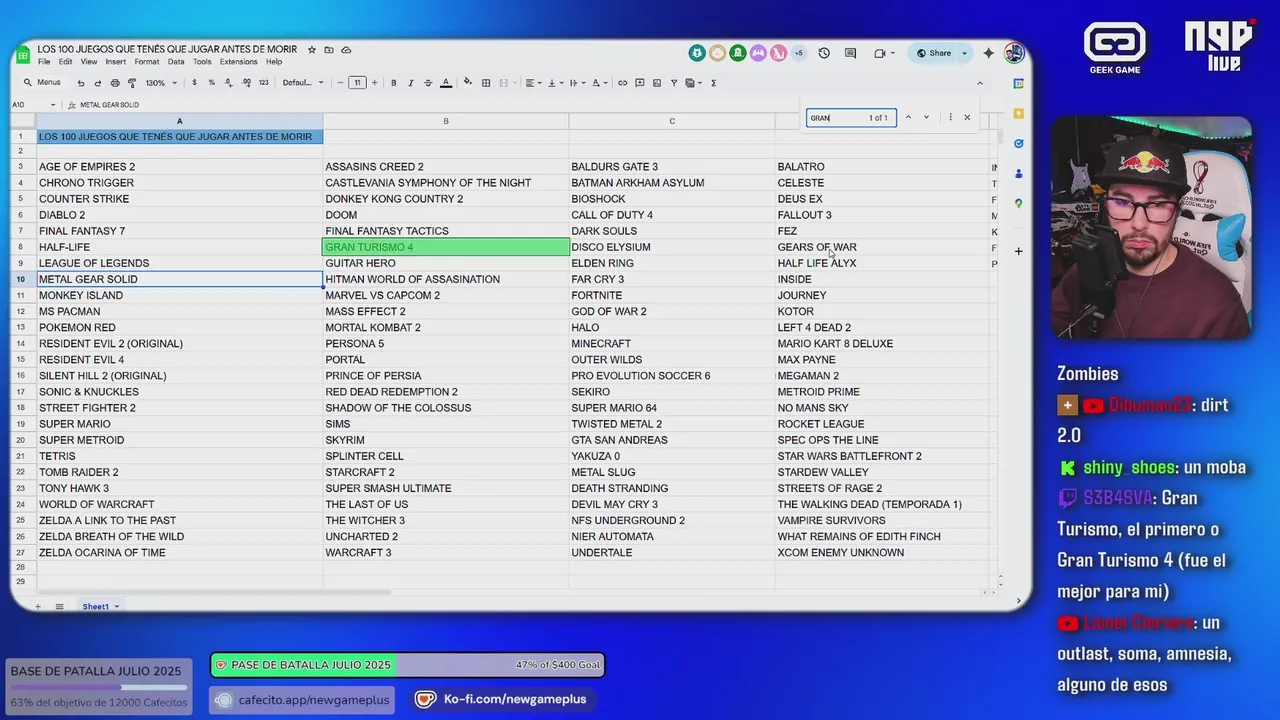Viewport: 1280px width, 720px height.
Task: Open the Insert menu
Action: (116, 62)
